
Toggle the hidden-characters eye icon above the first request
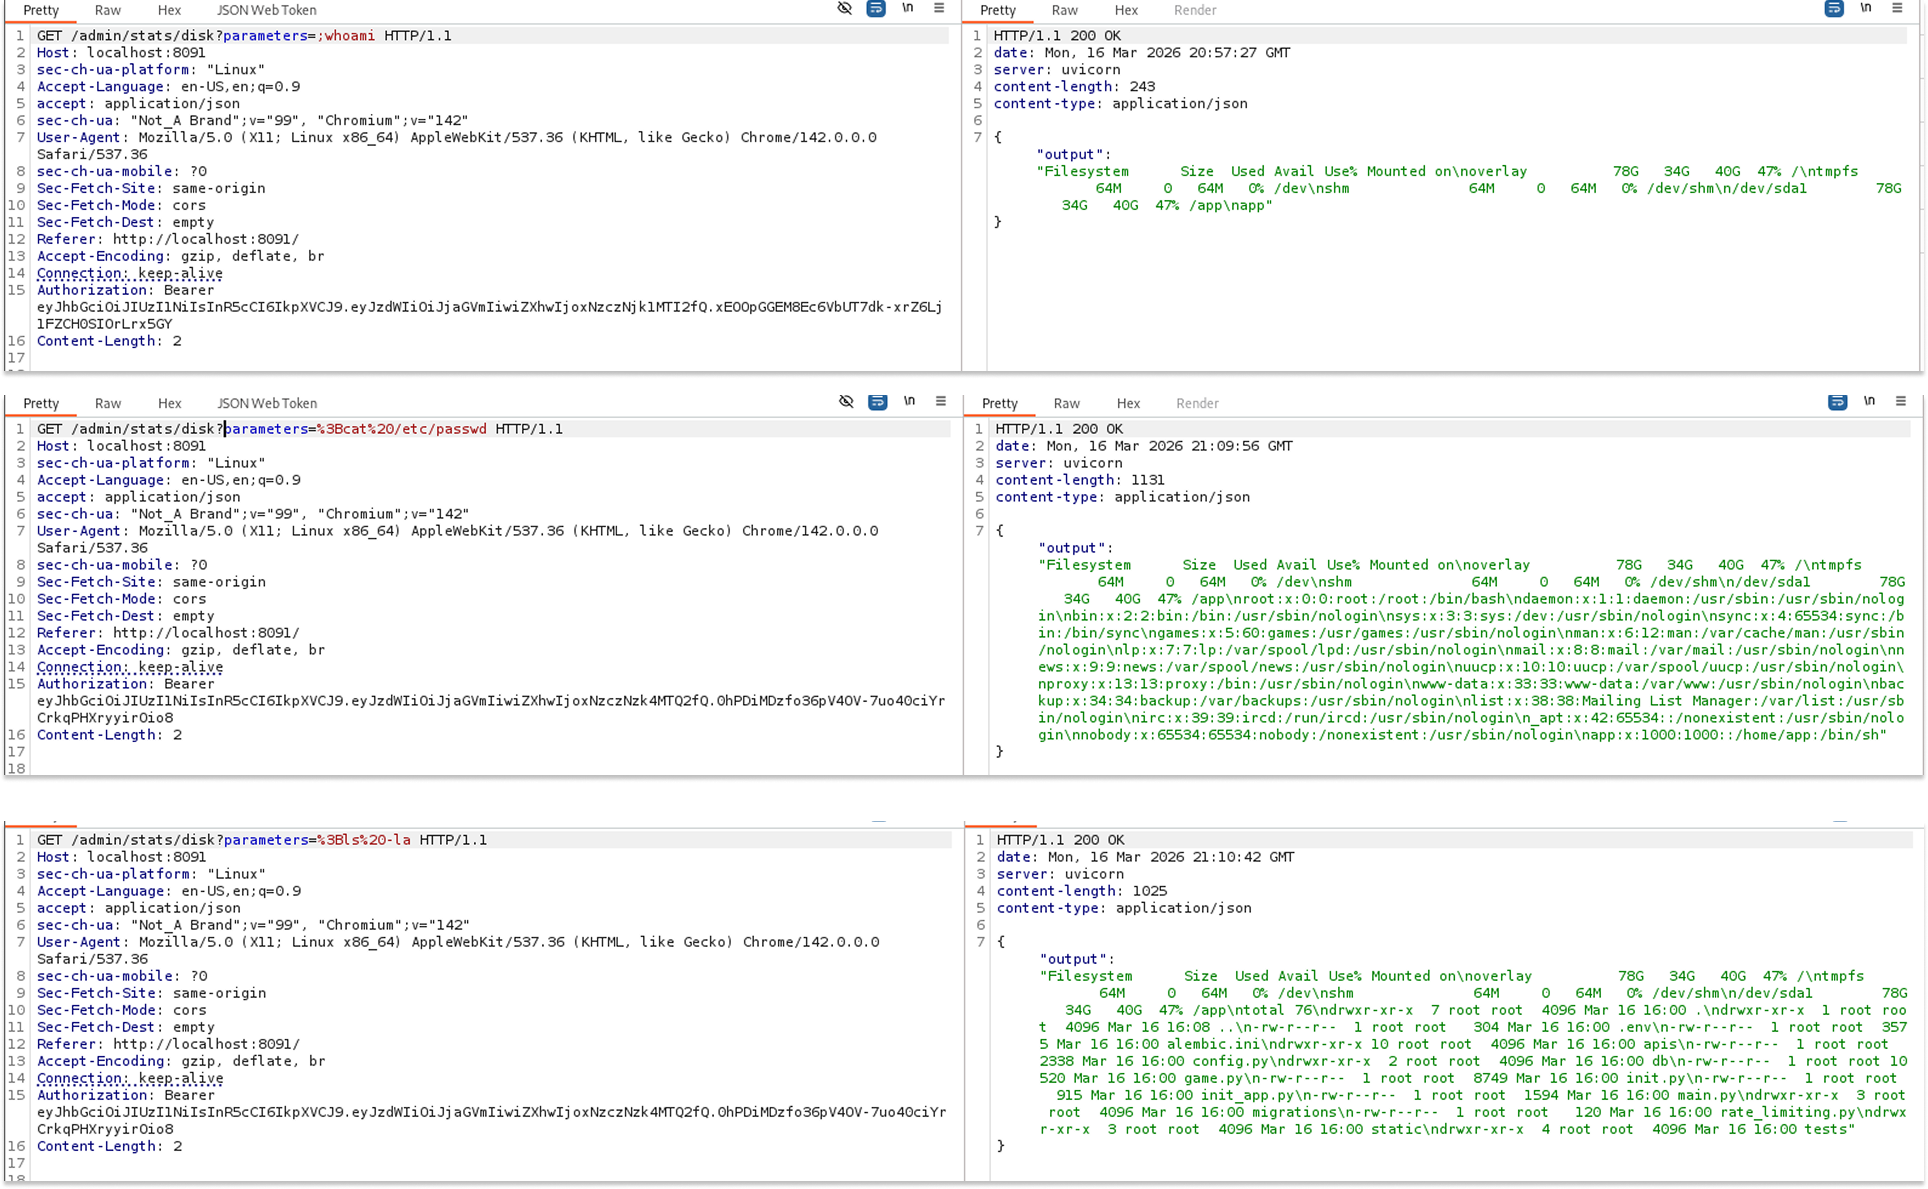point(845,8)
